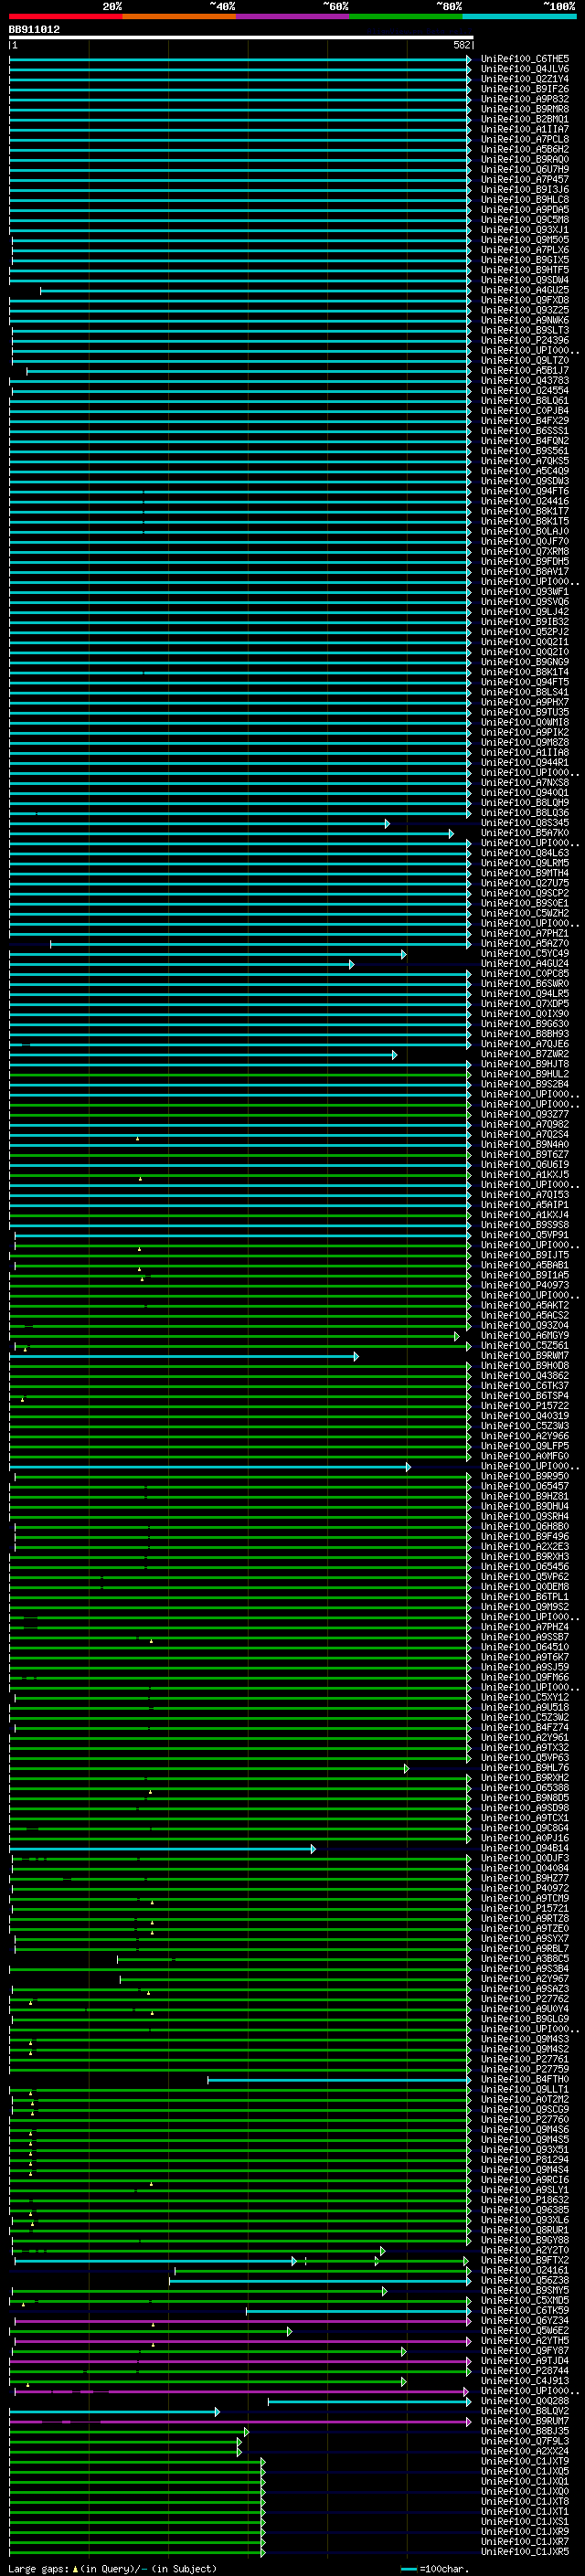Select the UniRef100_A2X2E3 label
Image resolution: width=585 pixels, height=2576 pixels.
[x=524, y=1547]
